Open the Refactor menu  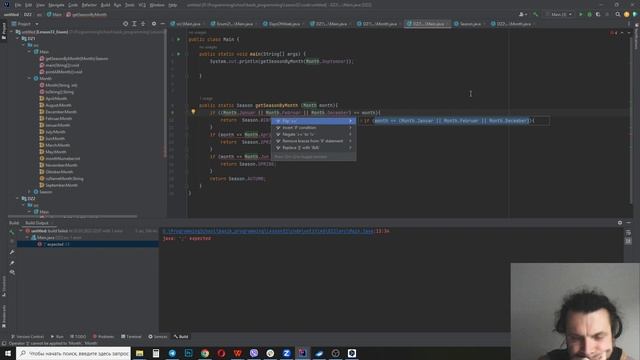tap(89, 5)
